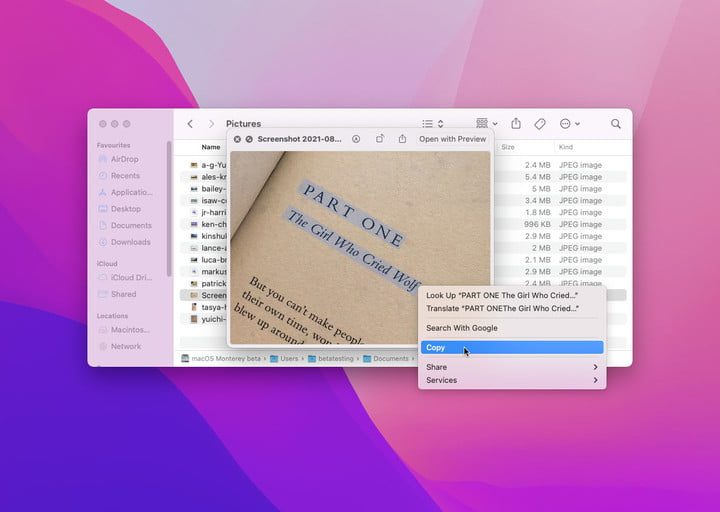This screenshot has width=720, height=512.
Task: Close the Quick Look preview panel
Action: click(x=237, y=139)
